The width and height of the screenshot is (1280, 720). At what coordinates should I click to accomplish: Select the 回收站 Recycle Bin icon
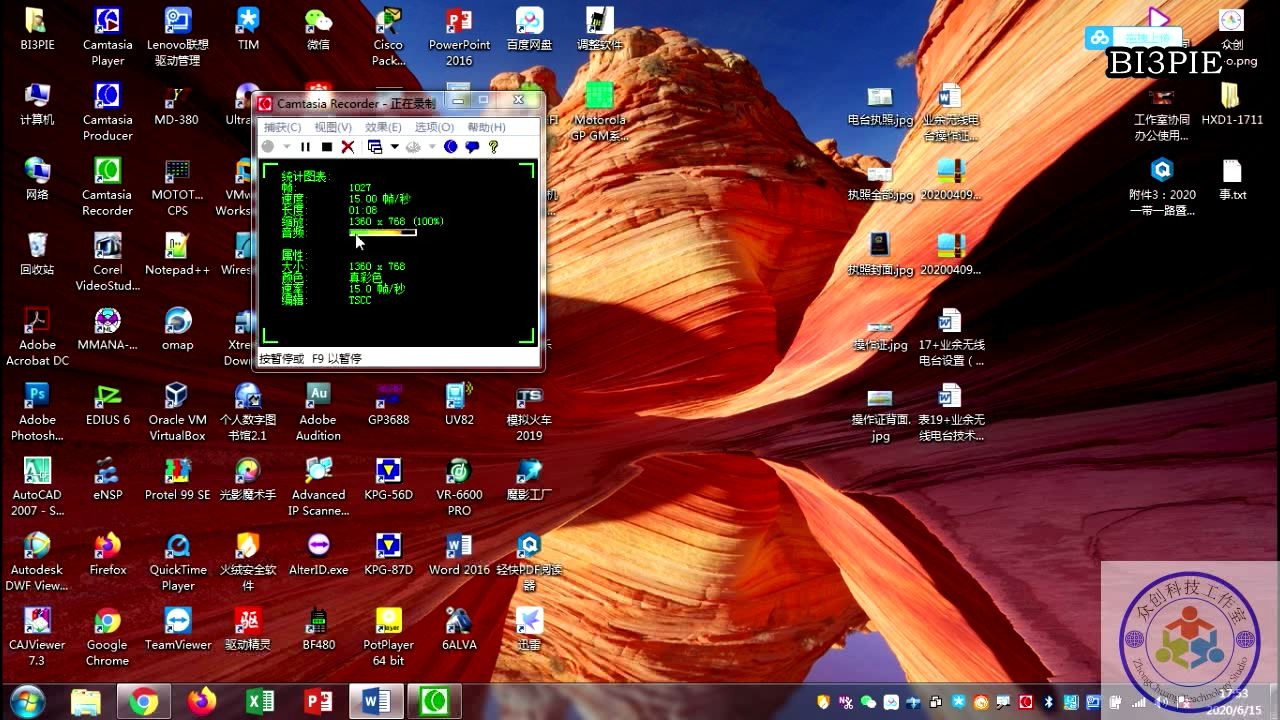37,254
